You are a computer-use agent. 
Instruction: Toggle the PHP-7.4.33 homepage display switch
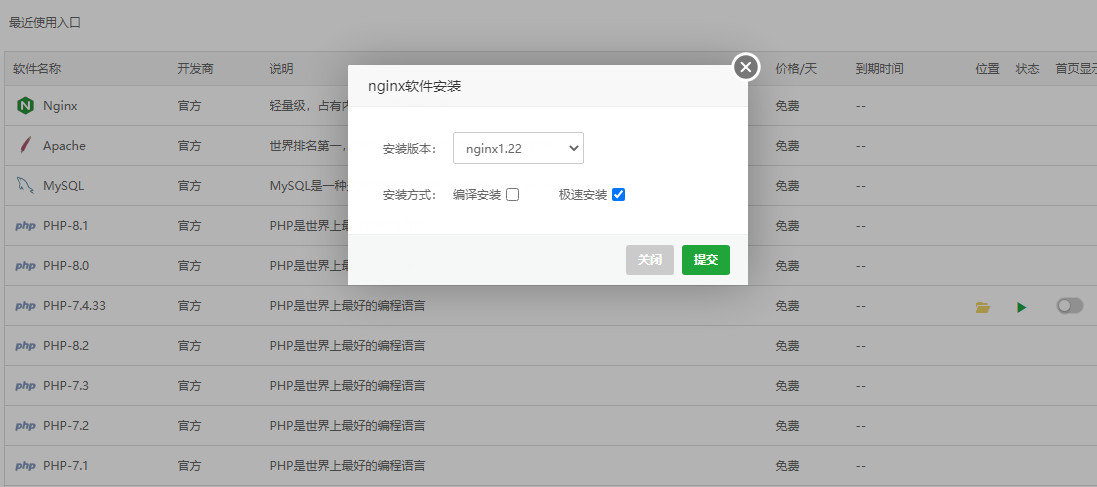1069,306
